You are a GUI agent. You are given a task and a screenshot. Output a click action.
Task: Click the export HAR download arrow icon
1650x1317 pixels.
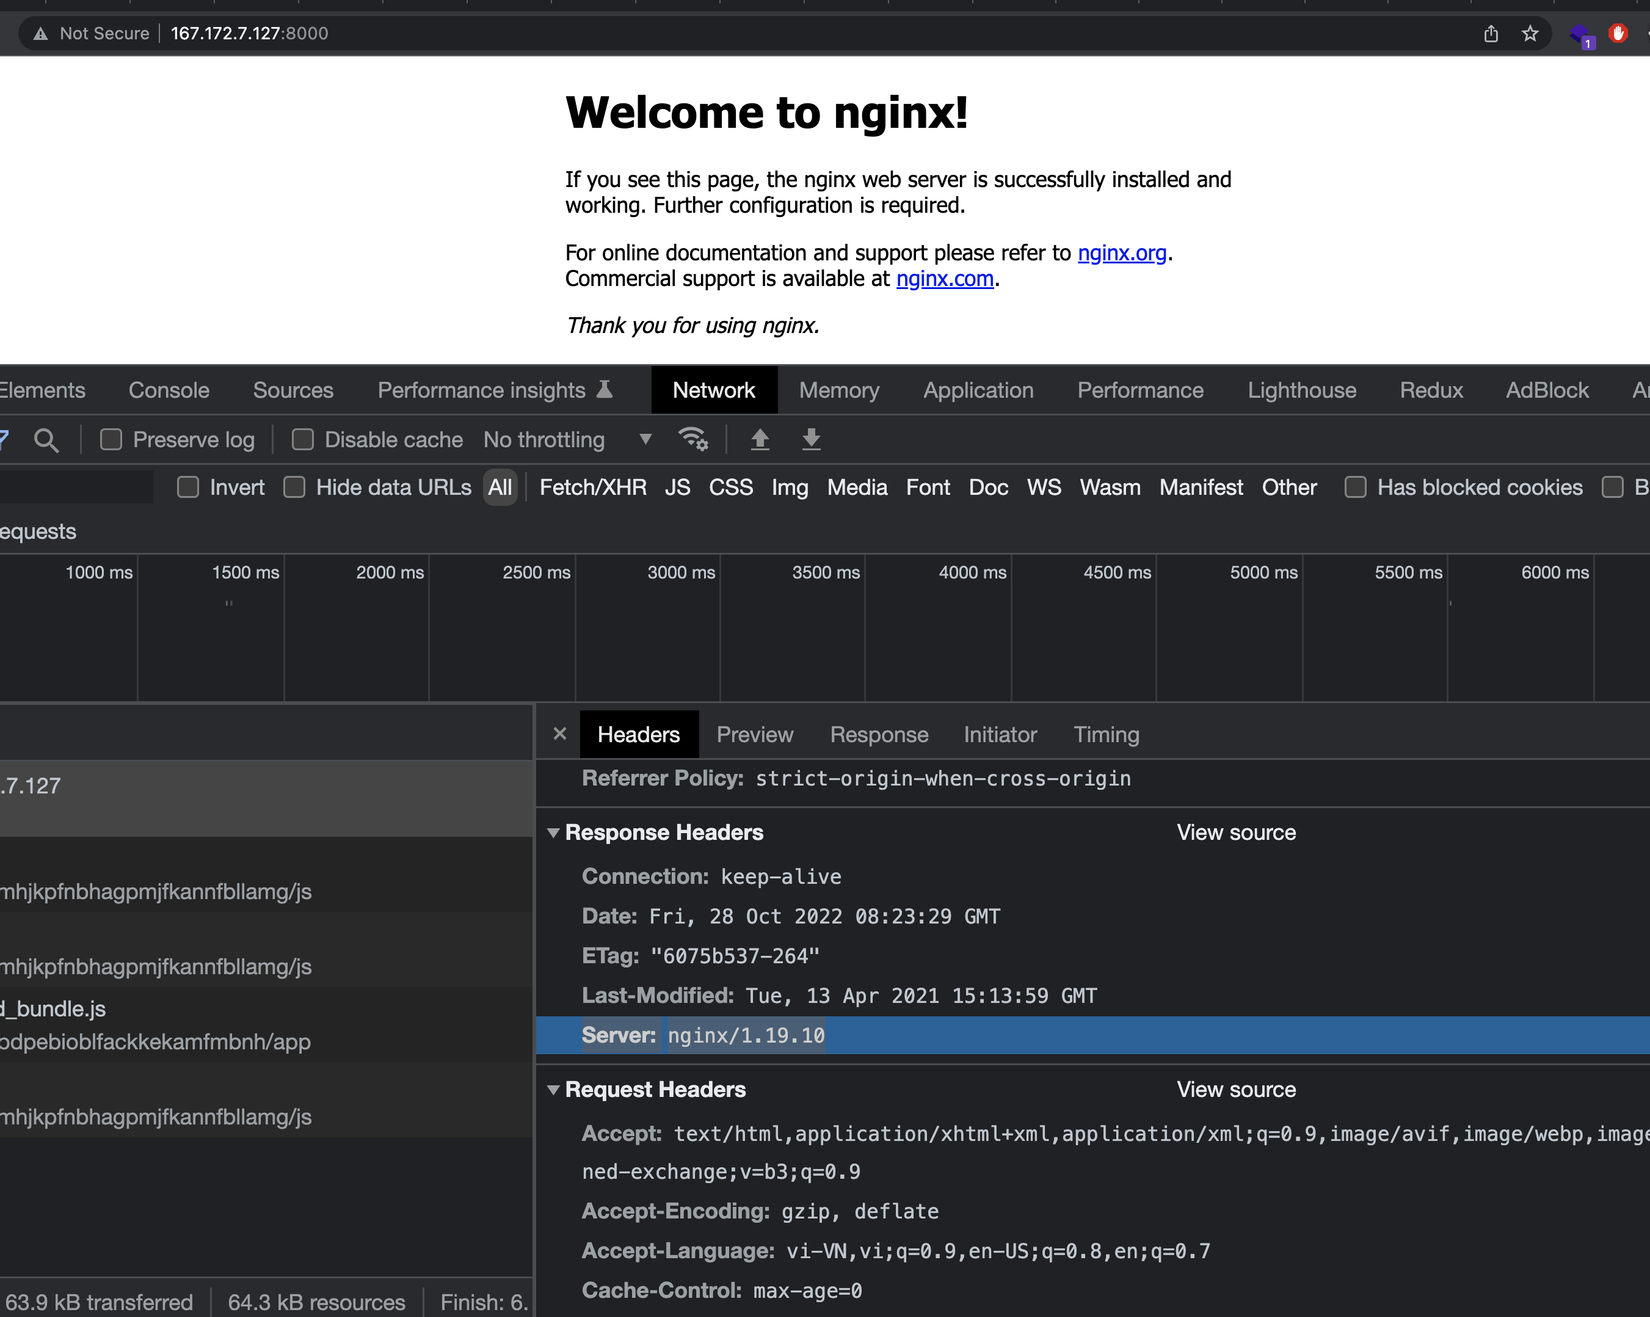[x=811, y=439]
